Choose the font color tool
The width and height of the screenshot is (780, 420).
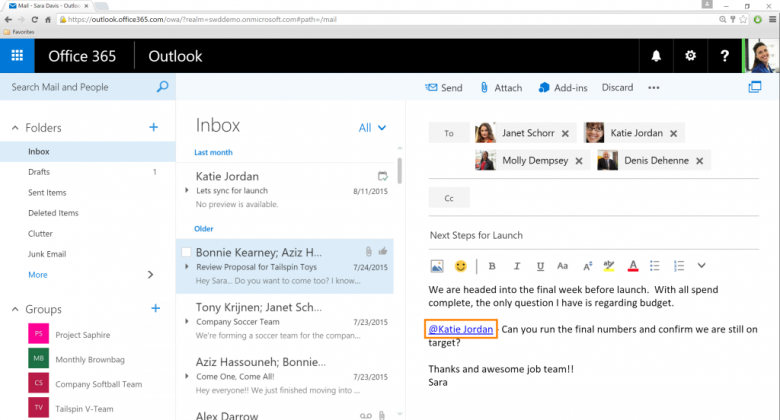pyautogui.click(x=632, y=266)
